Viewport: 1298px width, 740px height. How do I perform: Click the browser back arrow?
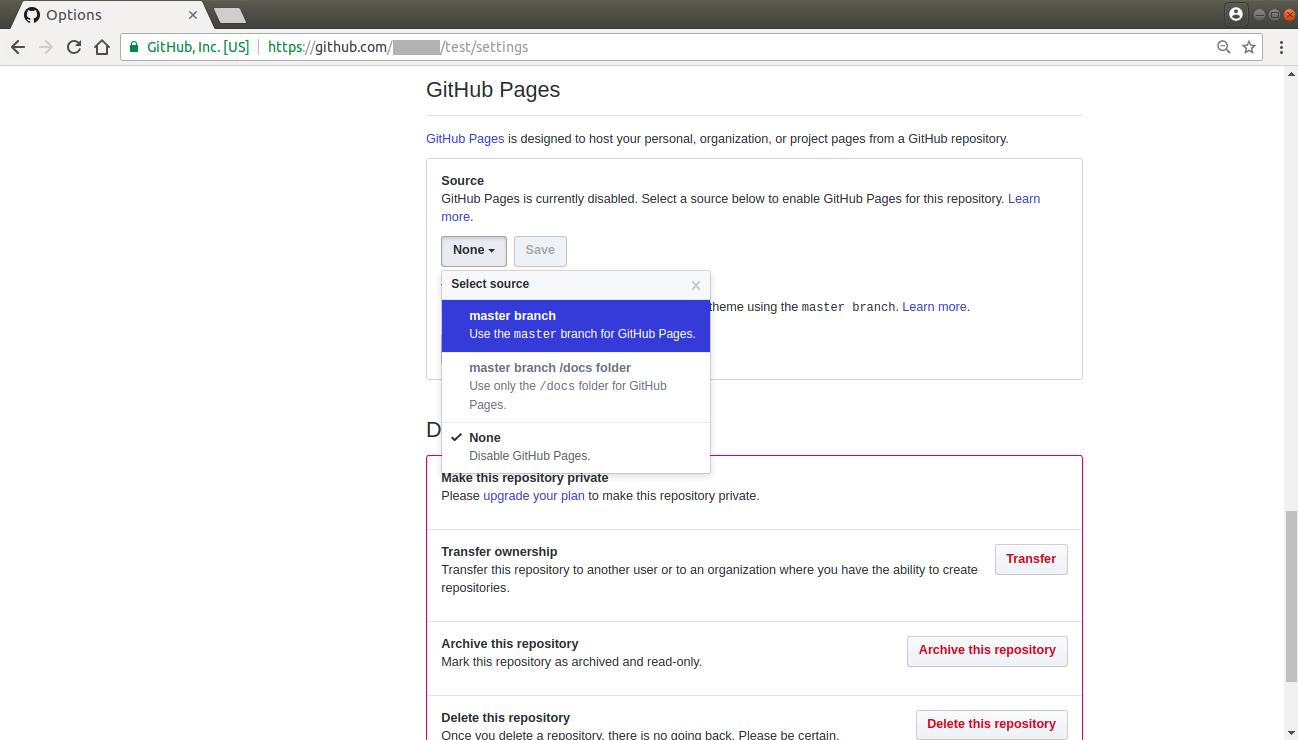tap(18, 47)
